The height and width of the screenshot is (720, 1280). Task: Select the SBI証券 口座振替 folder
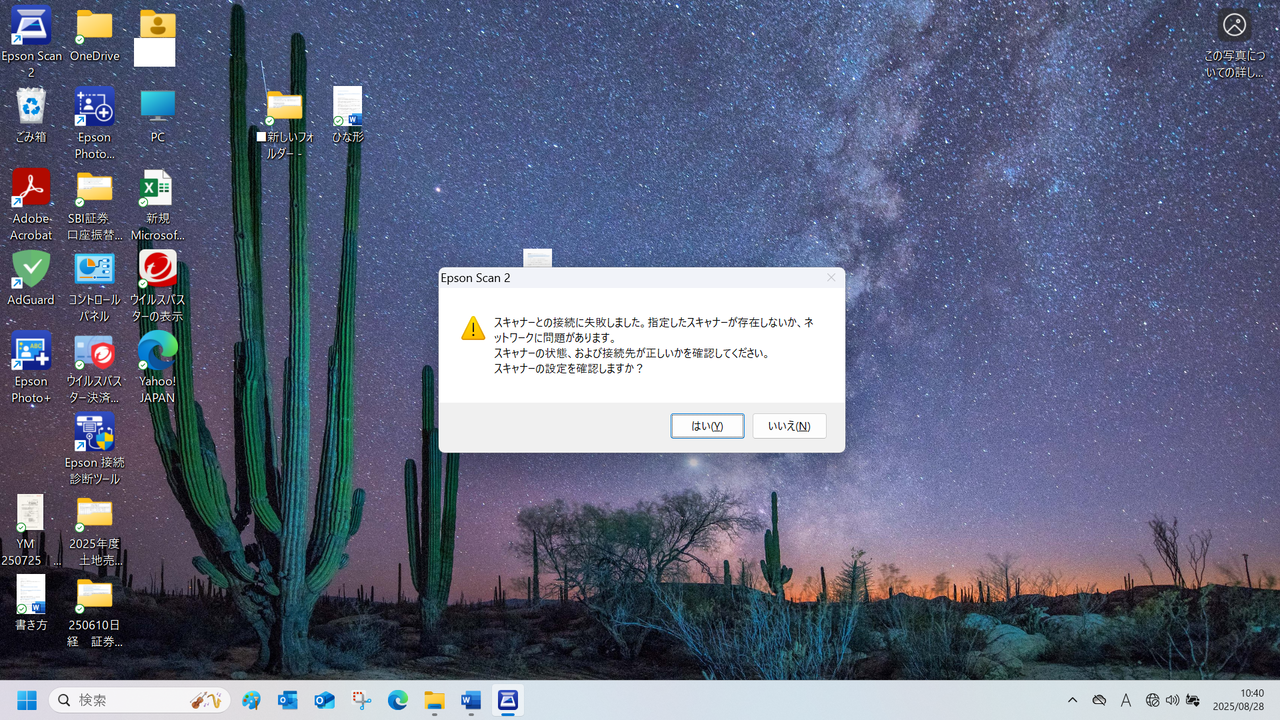tap(95, 205)
